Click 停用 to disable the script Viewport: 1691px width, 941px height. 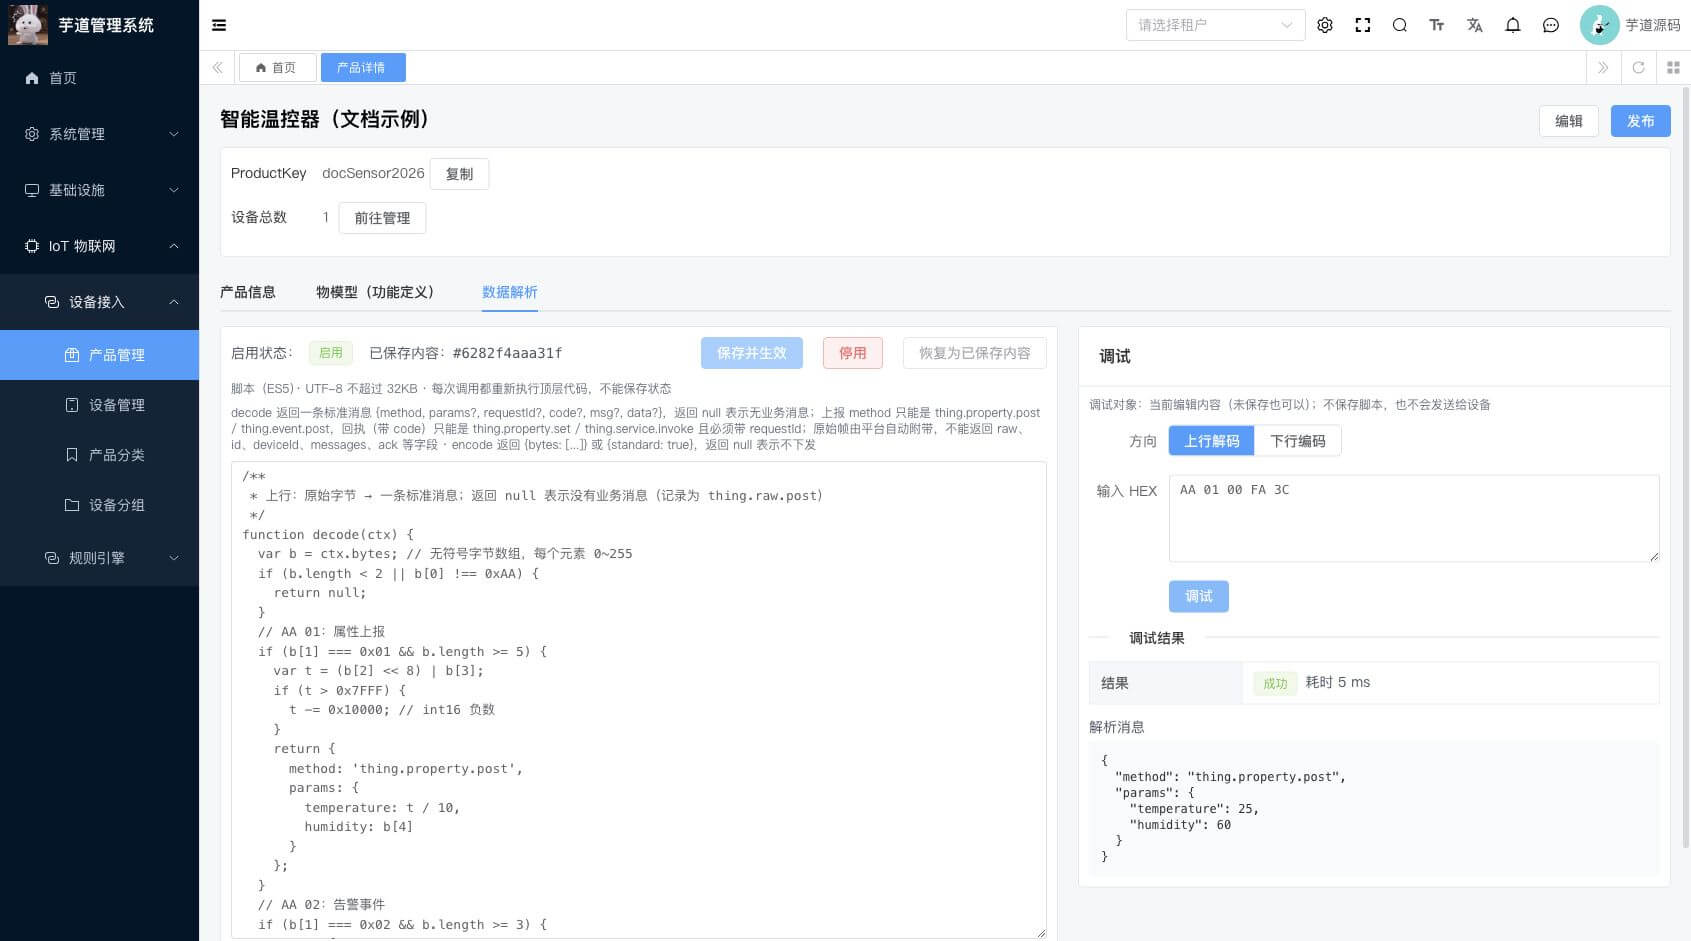852,352
